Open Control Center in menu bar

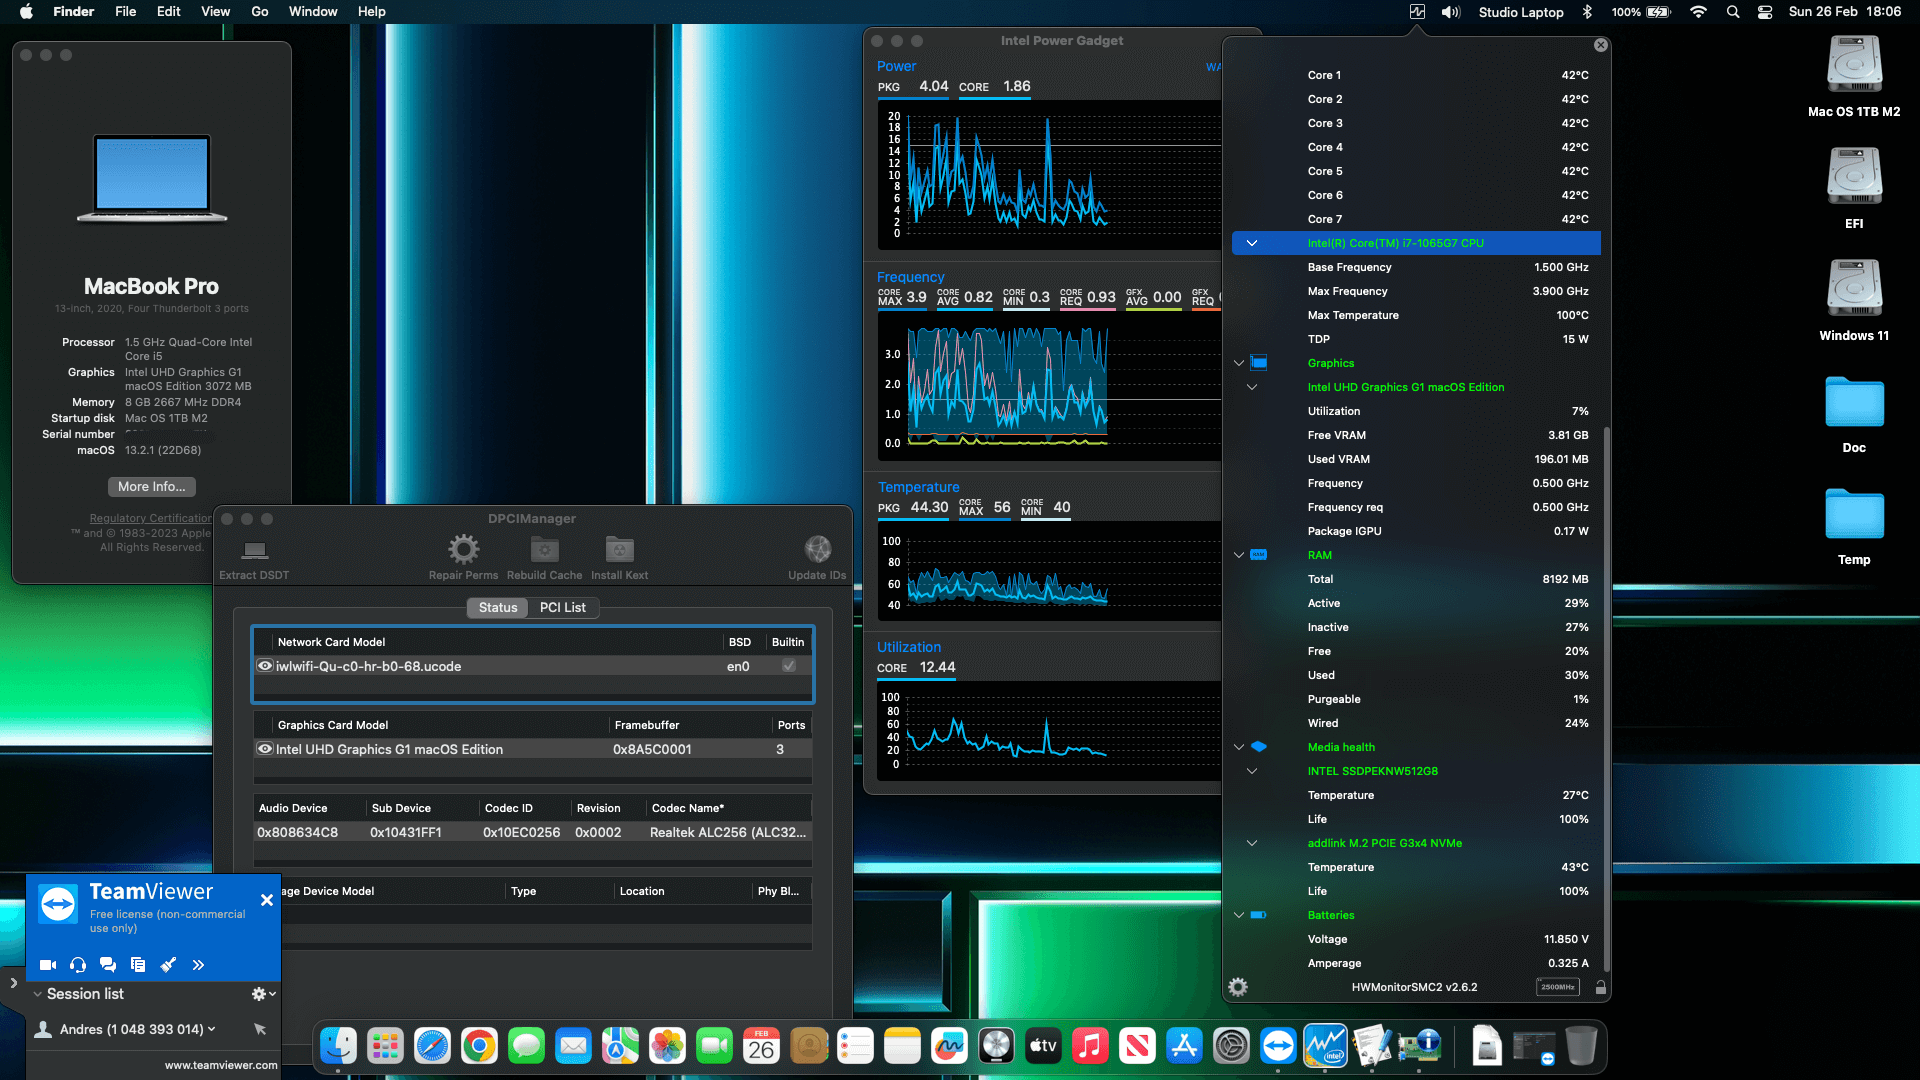pos(1765,12)
